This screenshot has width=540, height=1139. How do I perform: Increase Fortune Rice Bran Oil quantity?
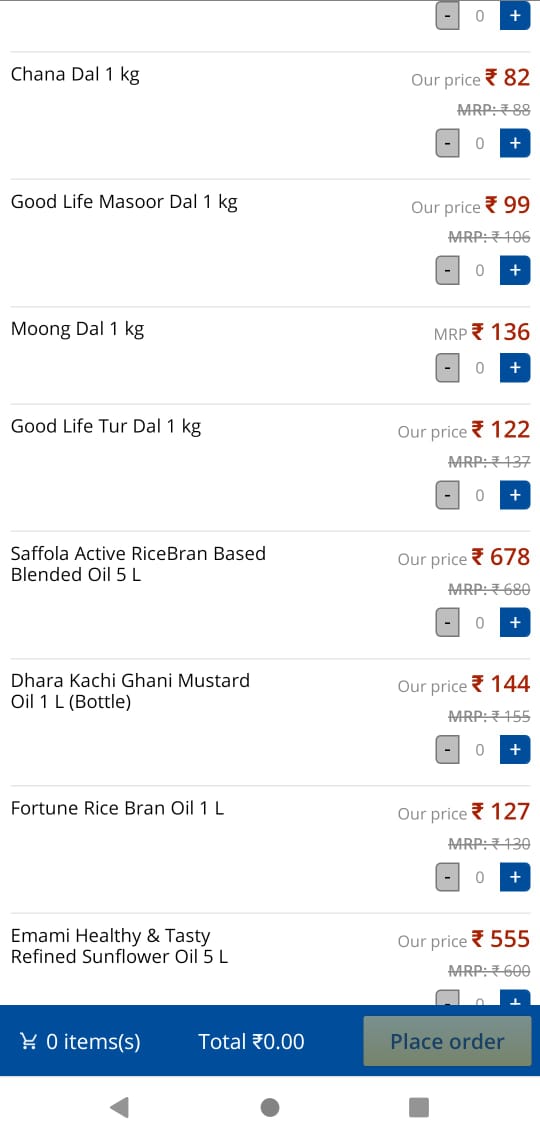515,877
